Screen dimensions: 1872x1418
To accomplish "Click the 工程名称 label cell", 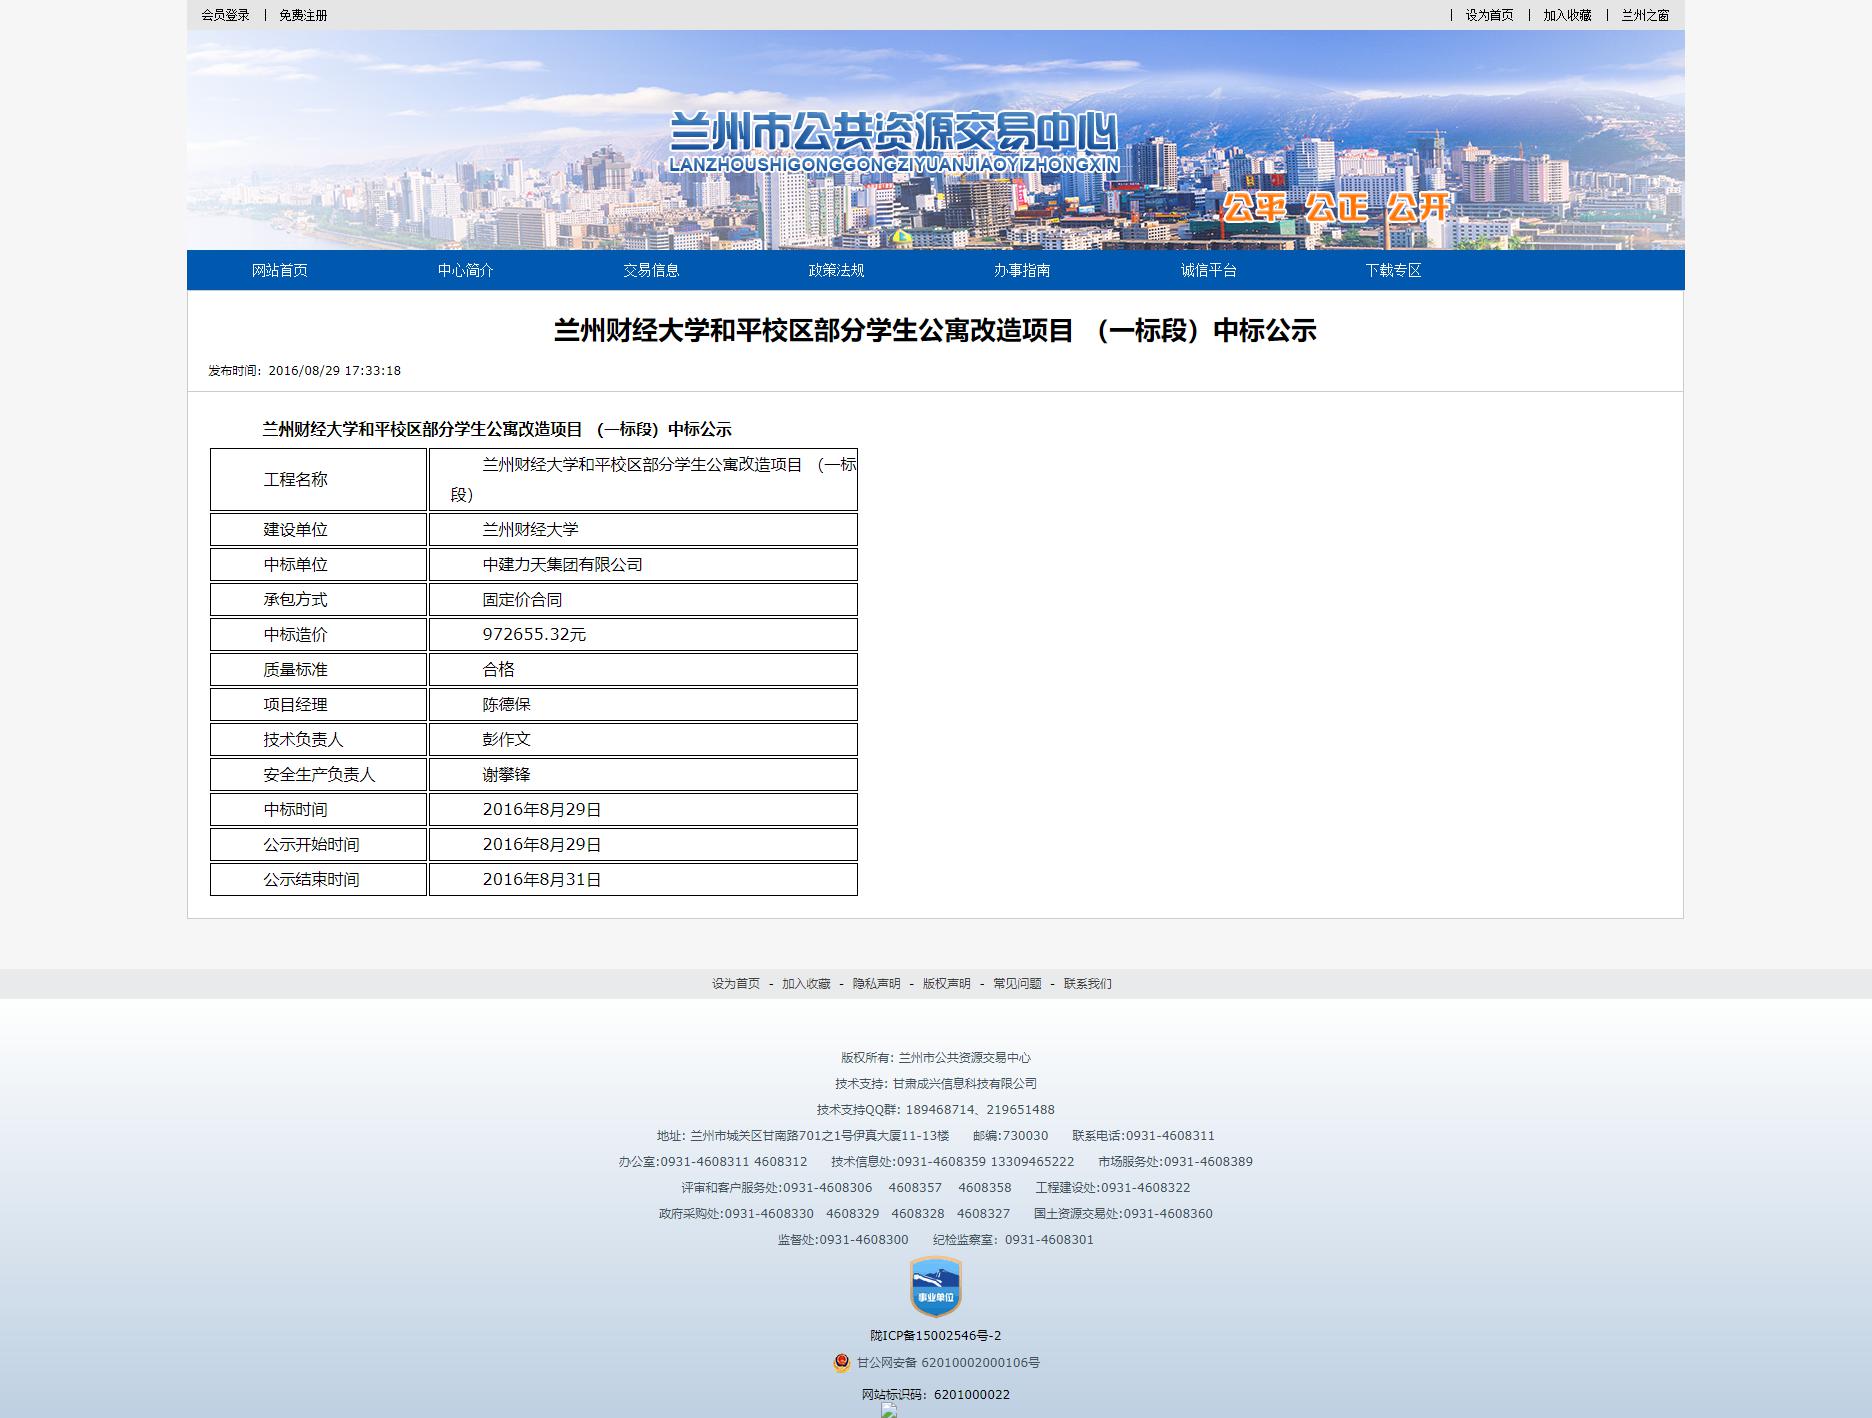I will [319, 479].
